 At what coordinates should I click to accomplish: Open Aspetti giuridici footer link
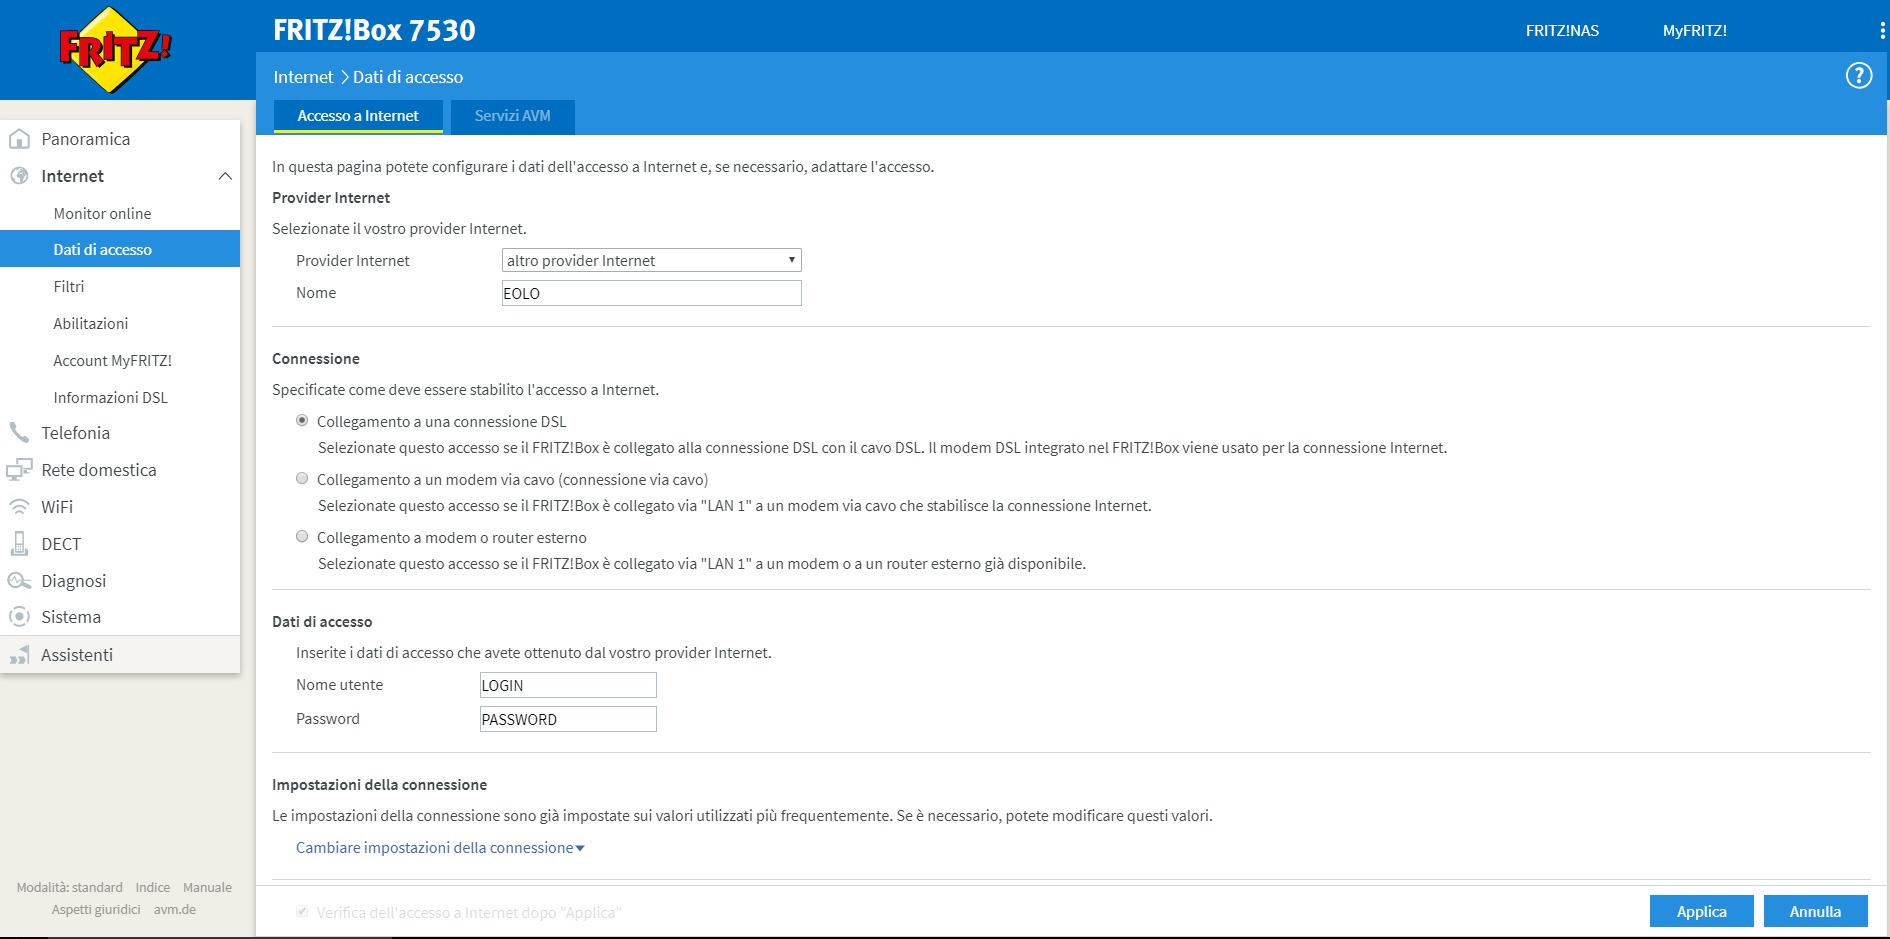(x=96, y=909)
